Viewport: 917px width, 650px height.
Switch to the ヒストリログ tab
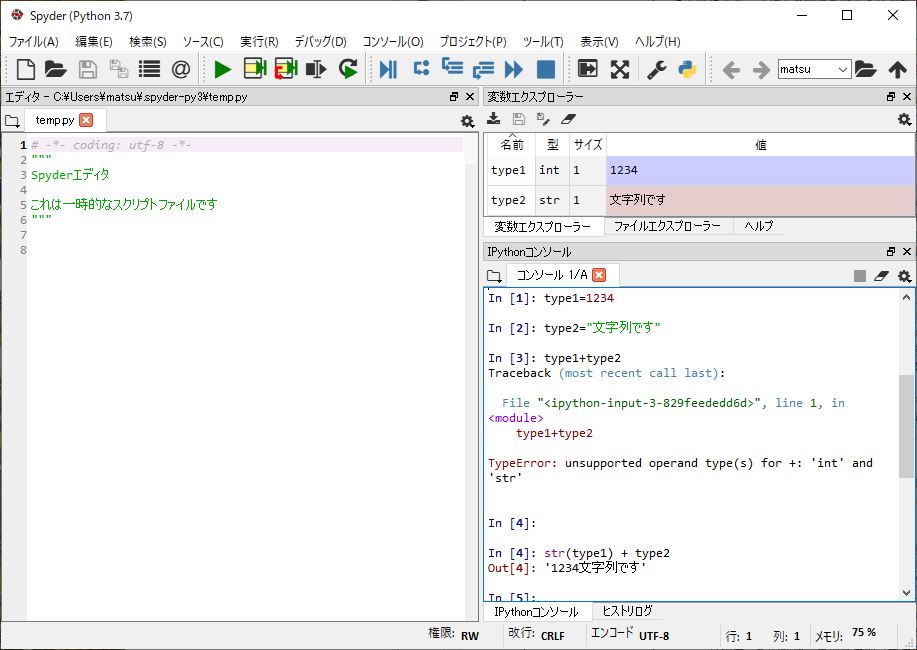click(628, 611)
